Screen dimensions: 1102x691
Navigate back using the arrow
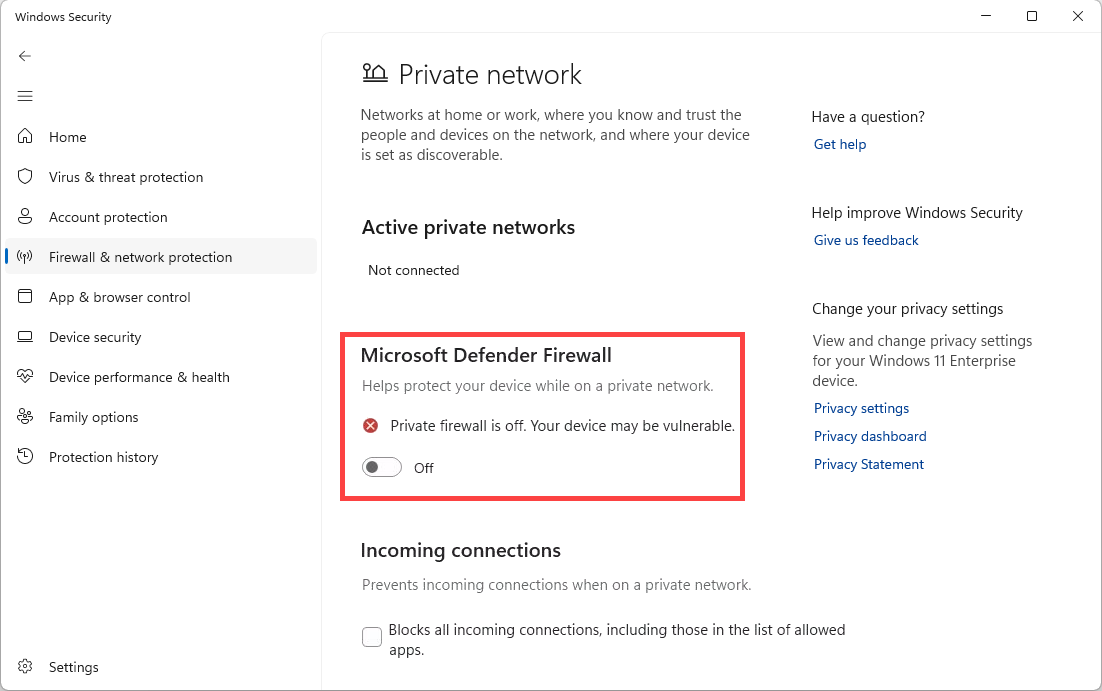tap(25, 56)
